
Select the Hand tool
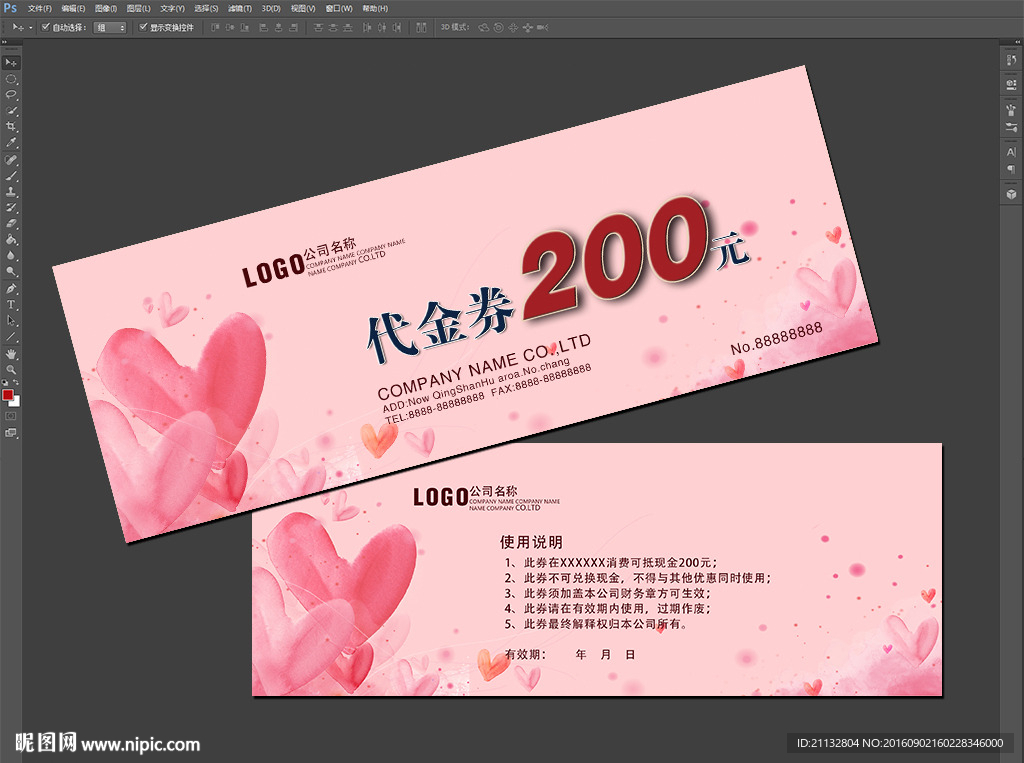[11, 354]
